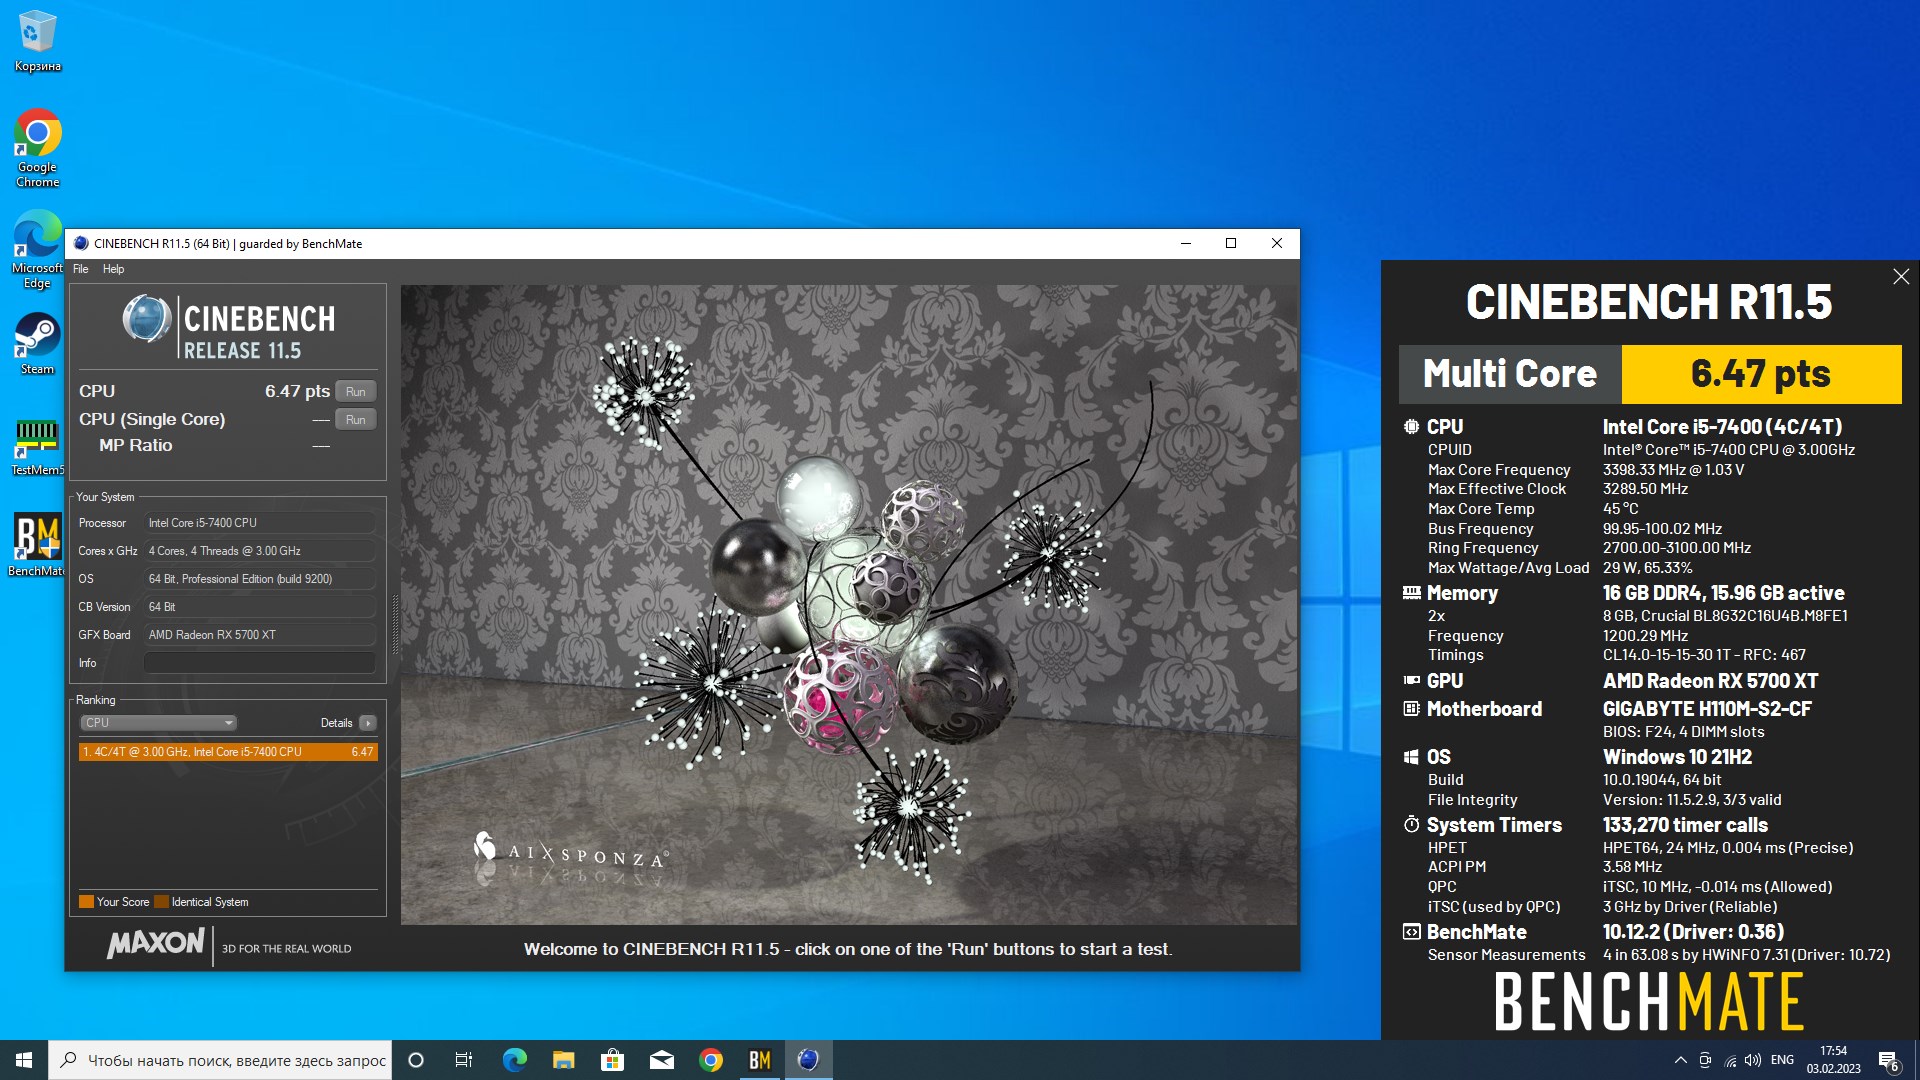Click the 133,270 timer calls text

tap(1685, 825)
